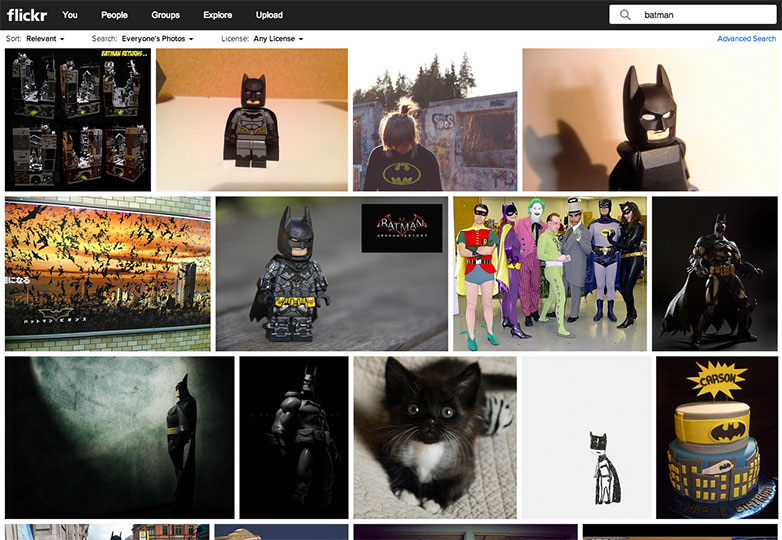Open the Batman silhouette against green wall photo
This screenshot has width=782, height=540.
[120, 437]
